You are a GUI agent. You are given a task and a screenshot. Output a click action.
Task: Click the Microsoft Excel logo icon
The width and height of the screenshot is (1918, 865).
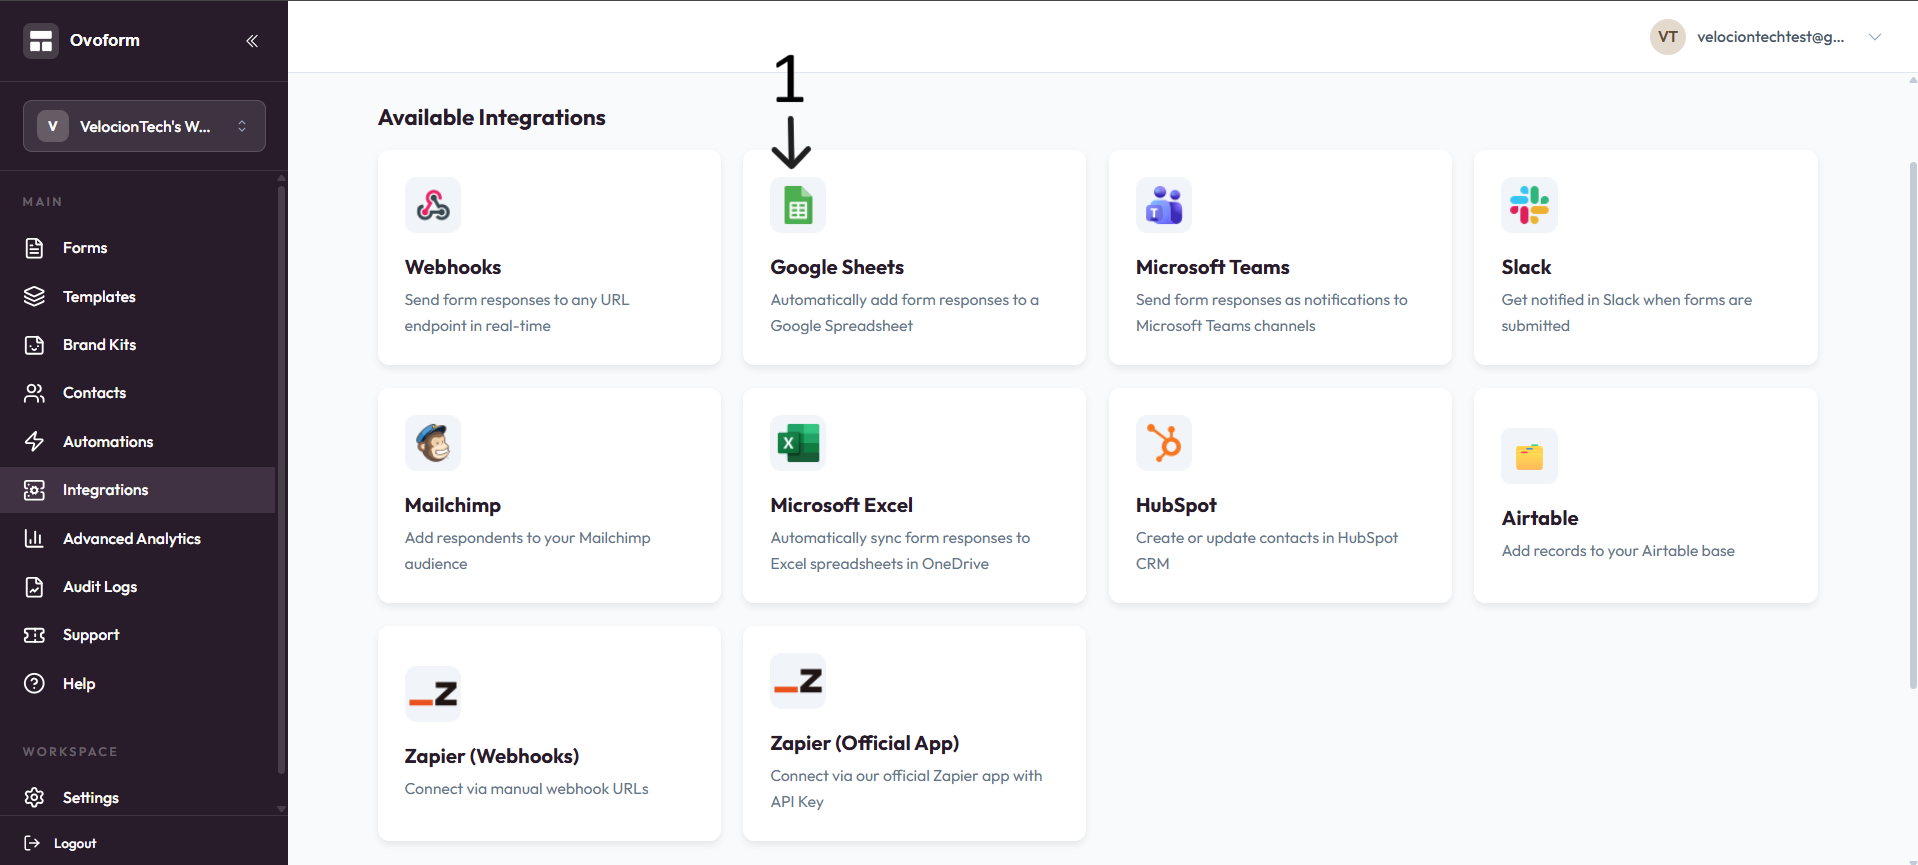(x=798, y=443)
